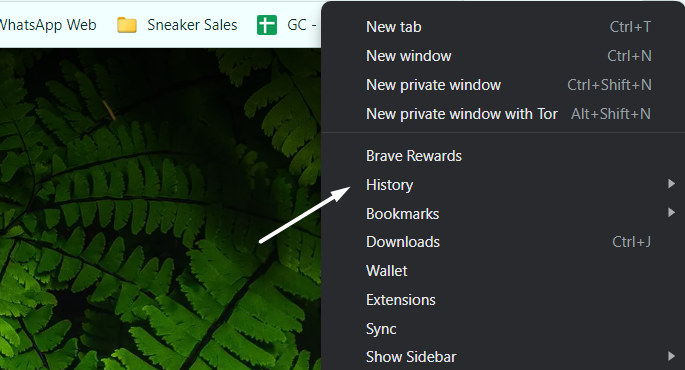Select New tab from the menu
685x370 pixels.
click(x=503, y=27)
